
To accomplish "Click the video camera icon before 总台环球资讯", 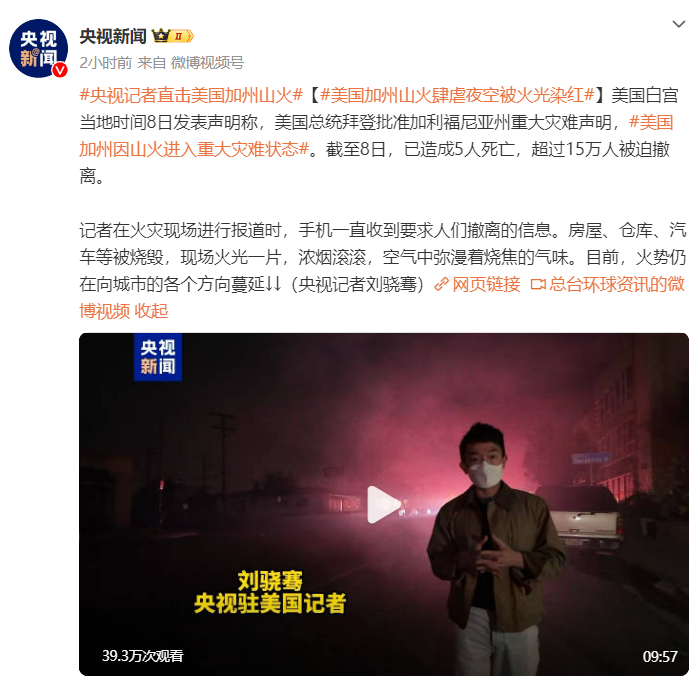I will pos(538,284).
